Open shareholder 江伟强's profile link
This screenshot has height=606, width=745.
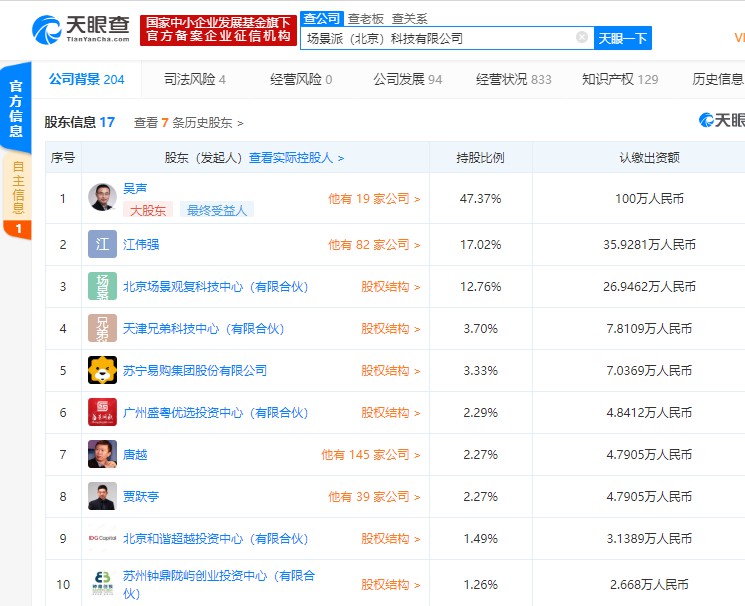pyautogui.click(x=141, y=245)
